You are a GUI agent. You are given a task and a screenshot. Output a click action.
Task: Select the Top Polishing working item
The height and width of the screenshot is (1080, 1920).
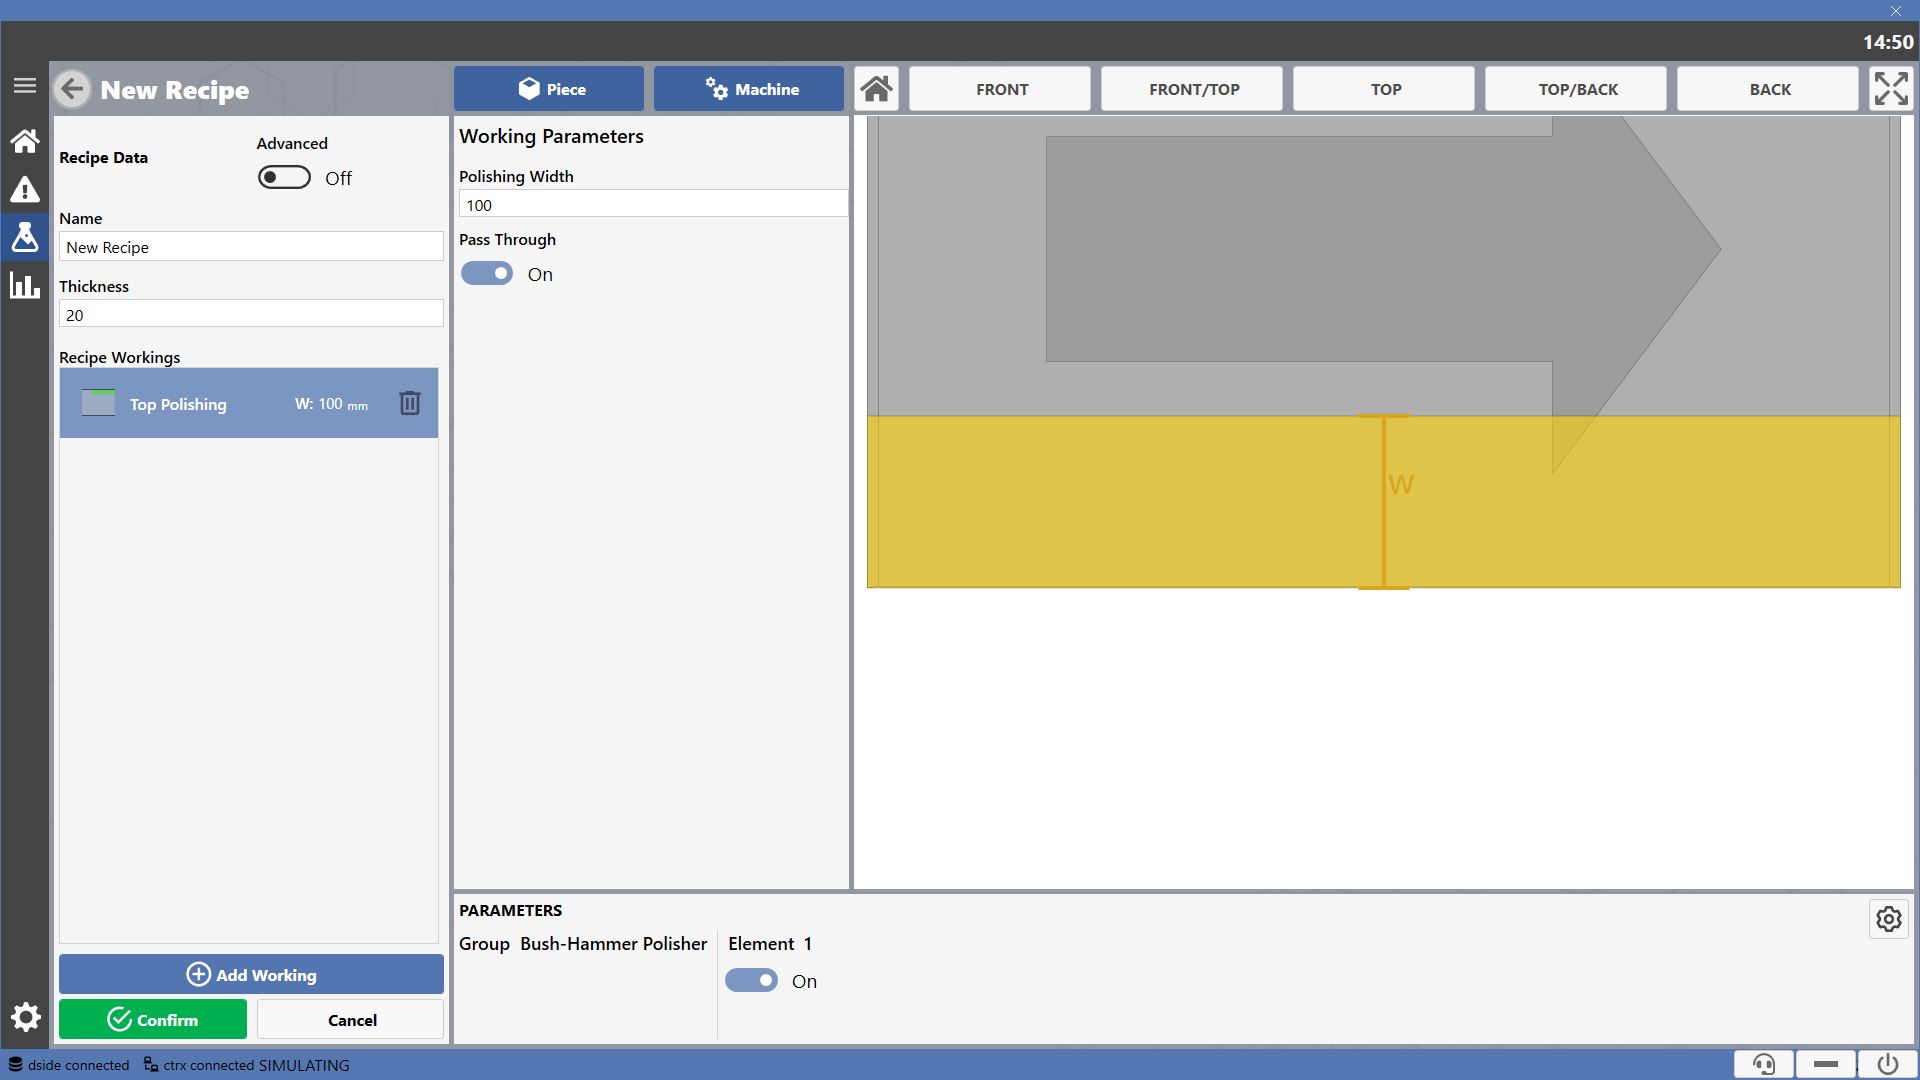click(x=249, y=403)
